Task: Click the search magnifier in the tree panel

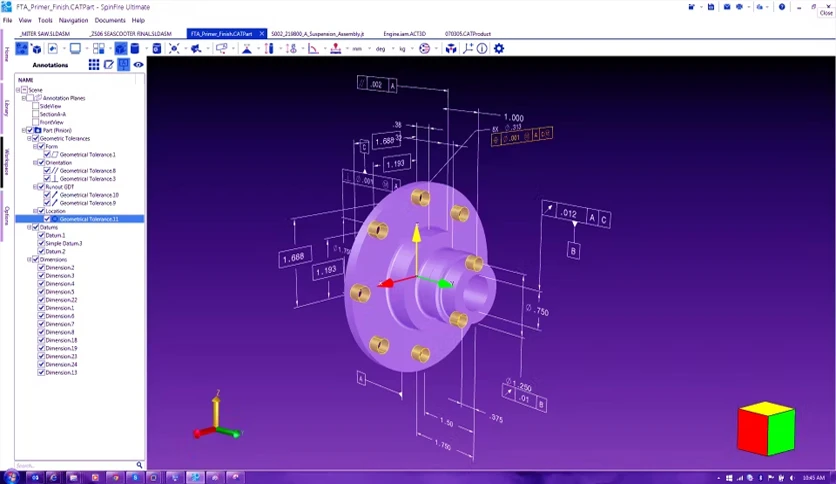Action: tap(139, 465)
